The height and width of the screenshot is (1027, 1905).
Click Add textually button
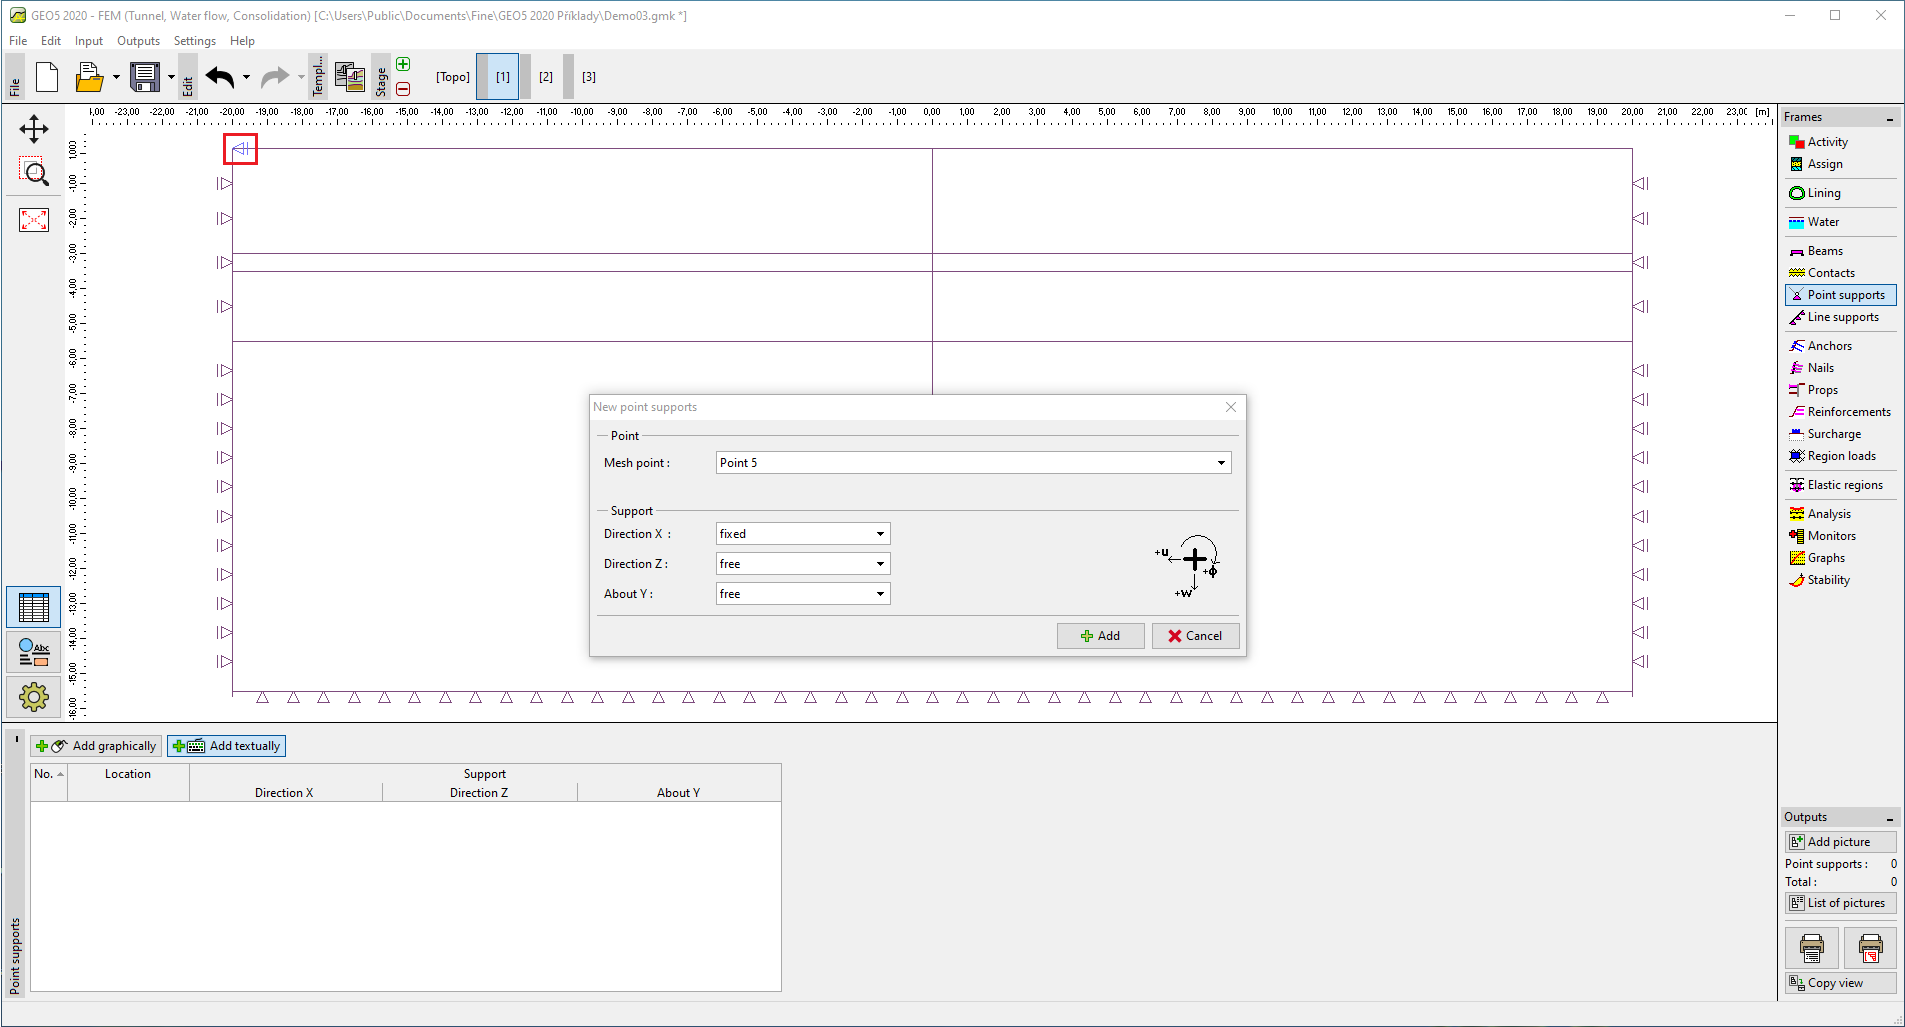point(227,746)
